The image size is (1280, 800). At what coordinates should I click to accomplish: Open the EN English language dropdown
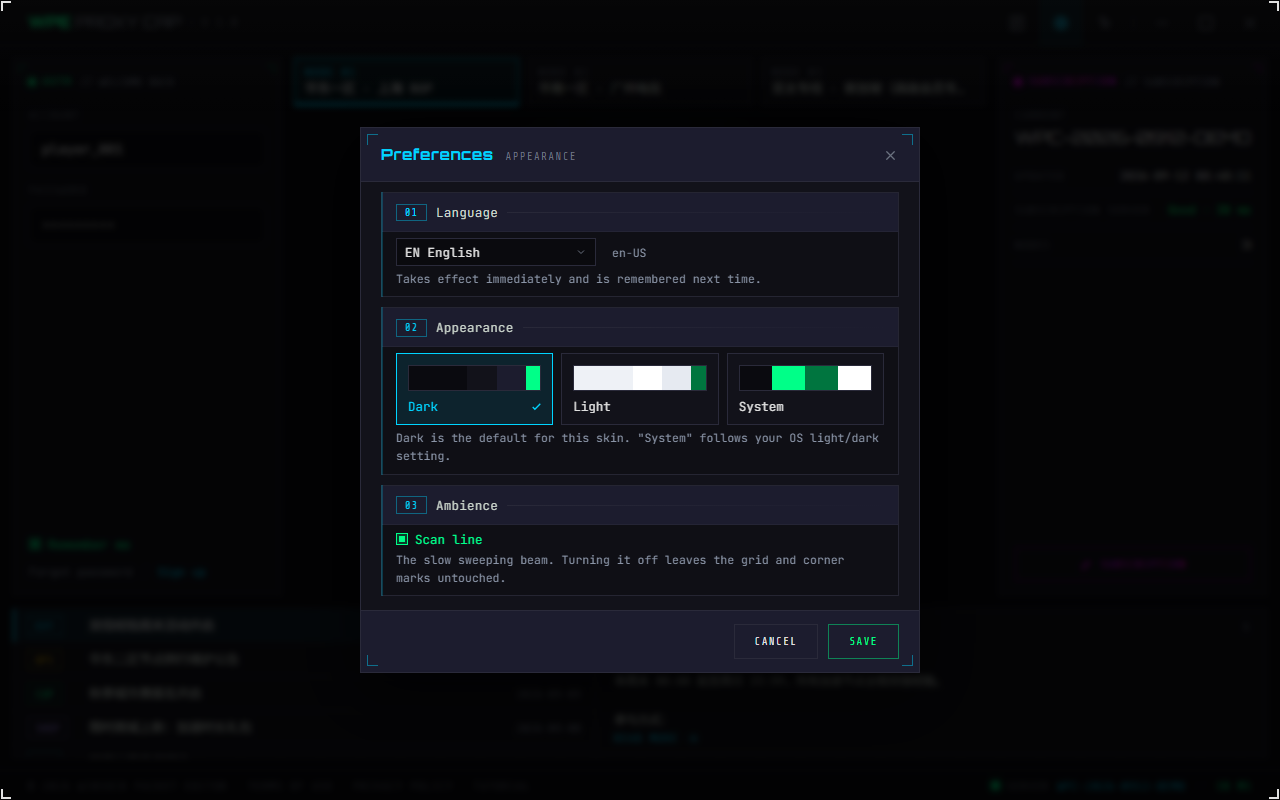(x=496, y=252)
